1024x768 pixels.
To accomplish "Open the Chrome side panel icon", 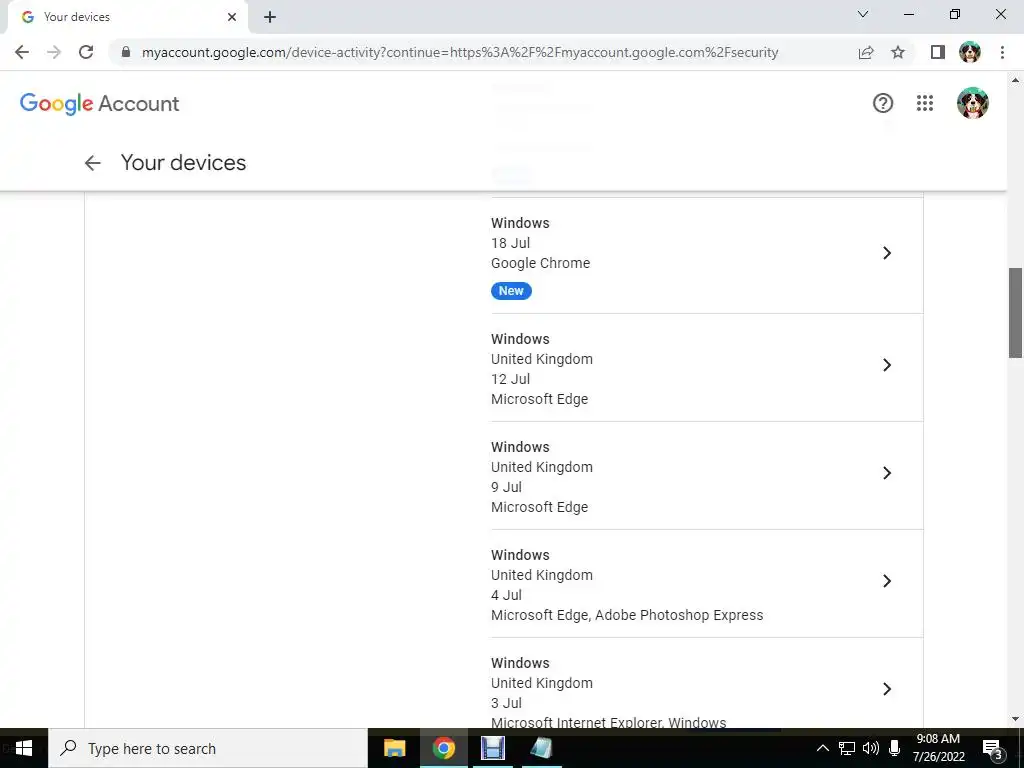I will click(938, 52).
